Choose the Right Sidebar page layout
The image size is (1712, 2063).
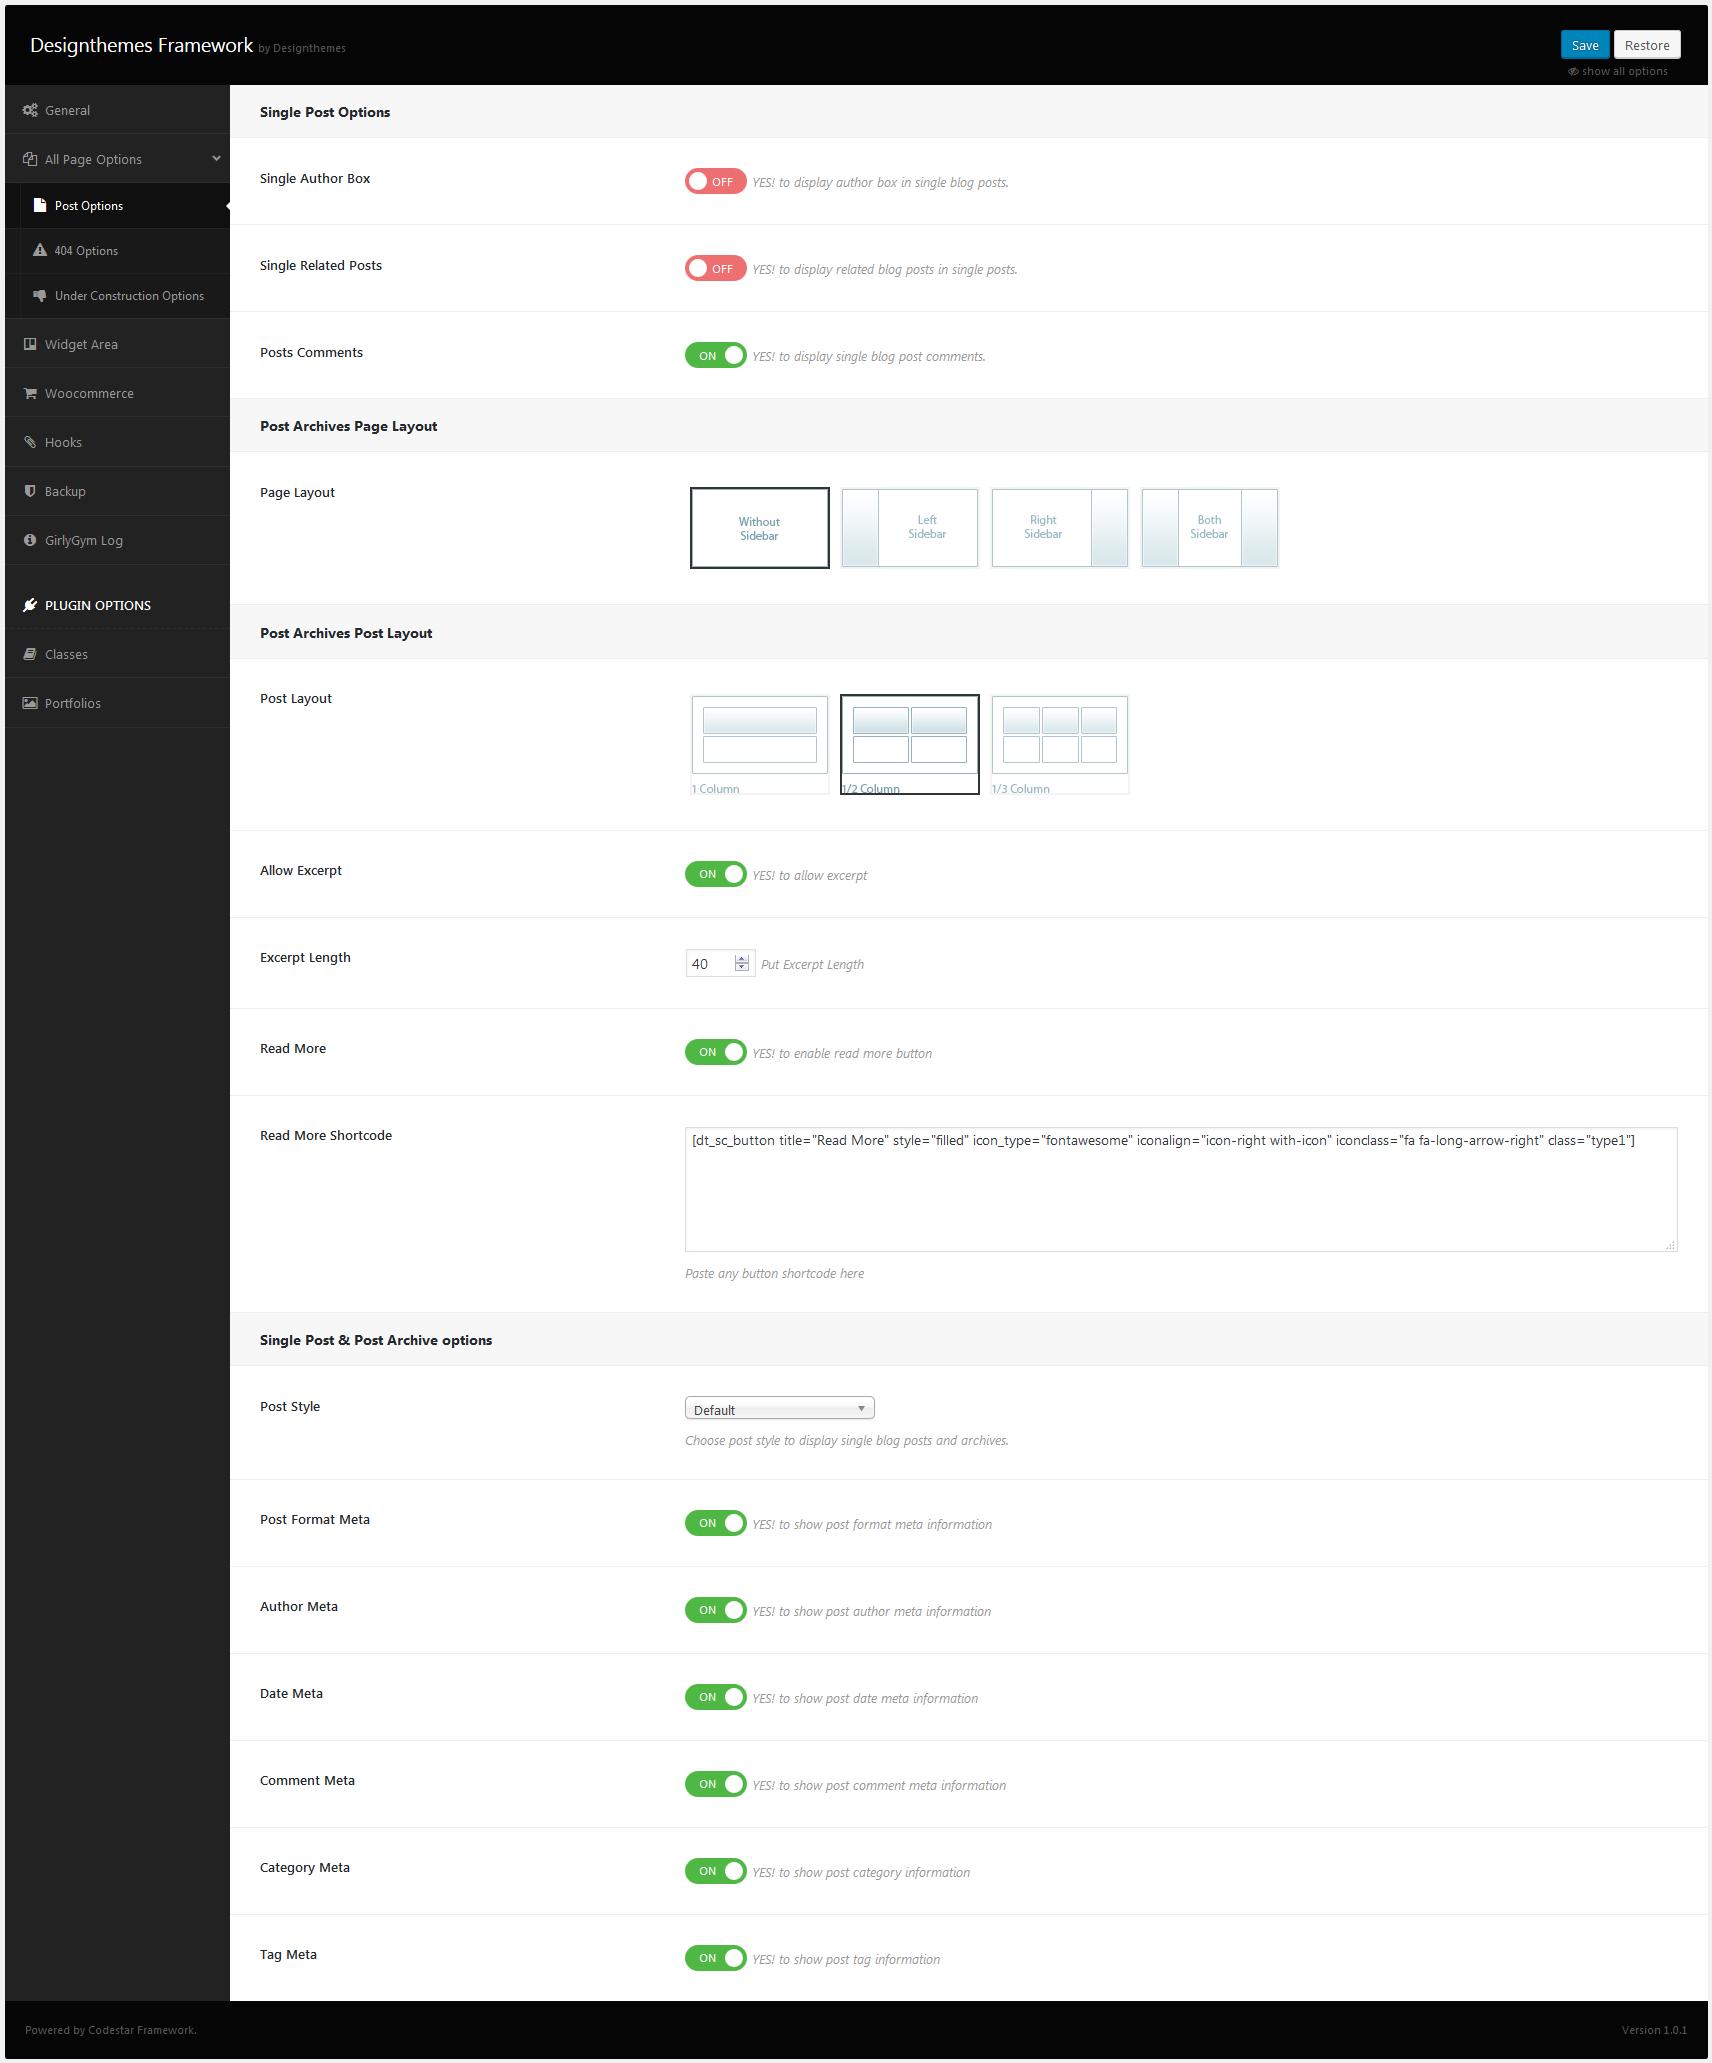pyautogui.click(x=1060, y=528)
